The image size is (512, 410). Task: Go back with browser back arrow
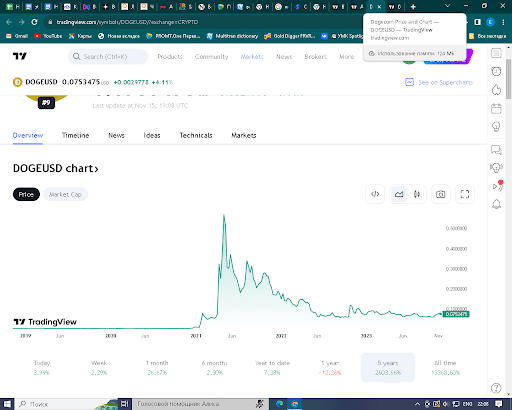pyautogui.click(x=9, y=22)
